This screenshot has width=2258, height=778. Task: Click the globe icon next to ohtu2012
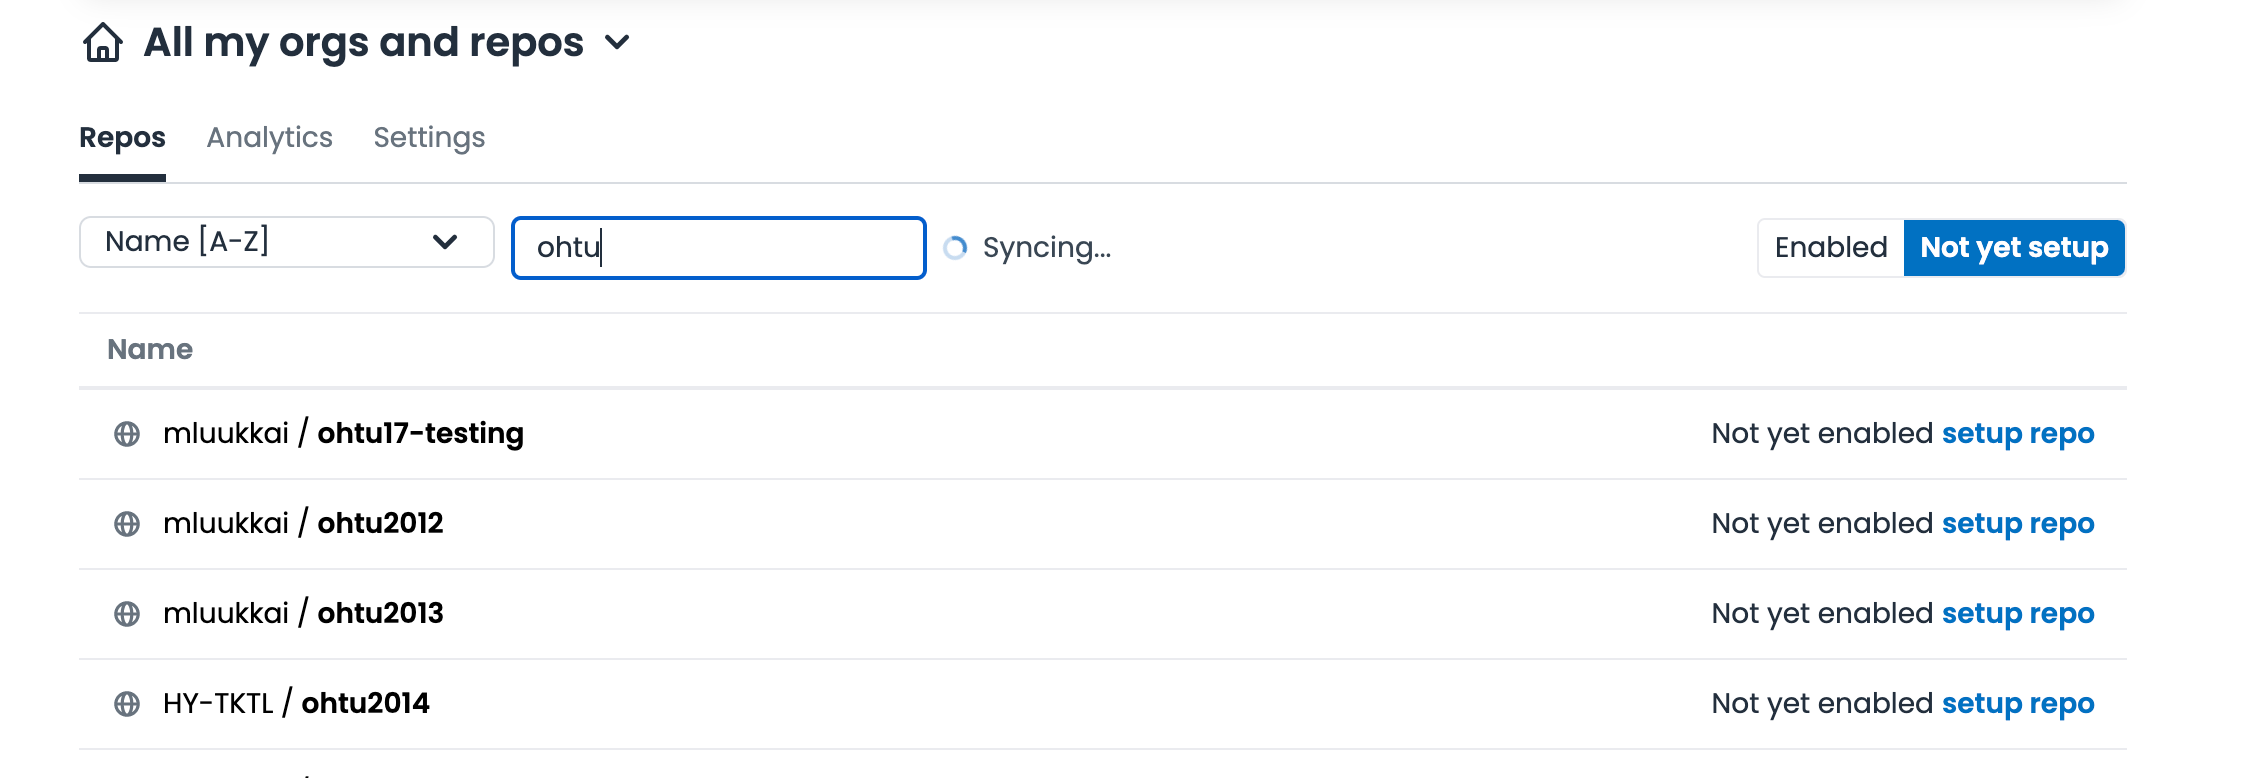(127, 524)
